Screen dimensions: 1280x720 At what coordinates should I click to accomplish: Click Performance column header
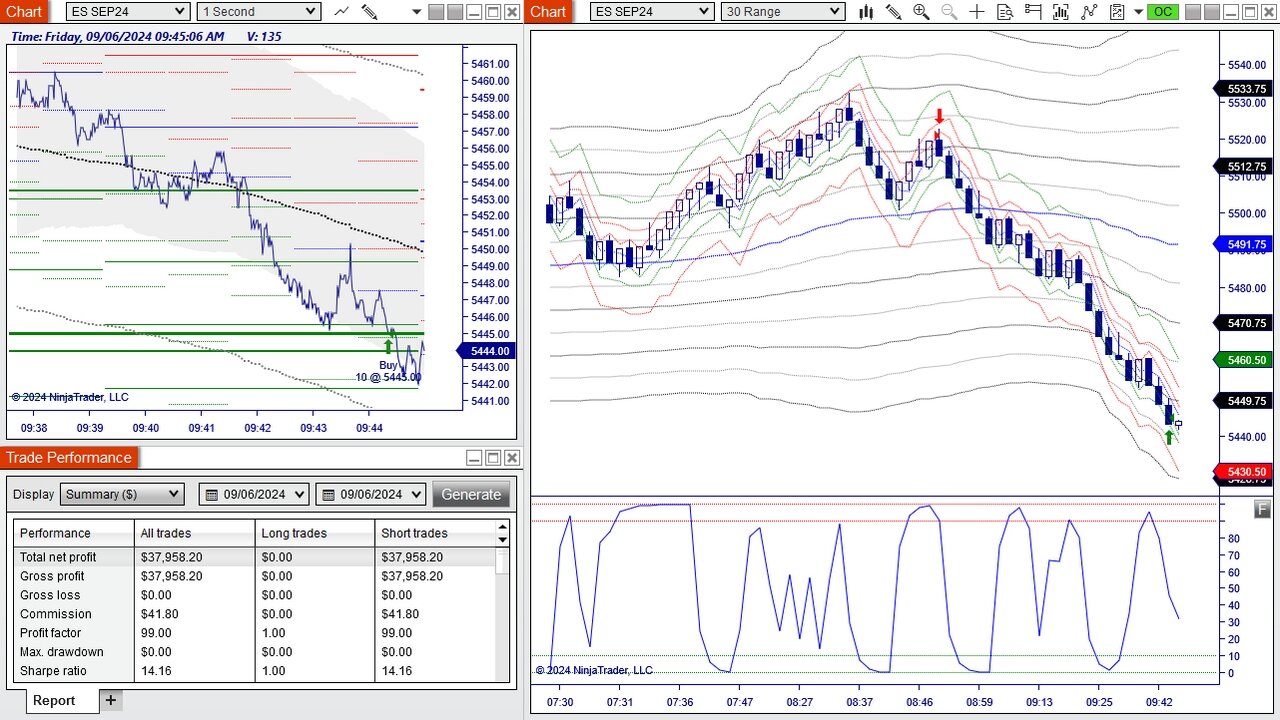(x=74, y=533)
